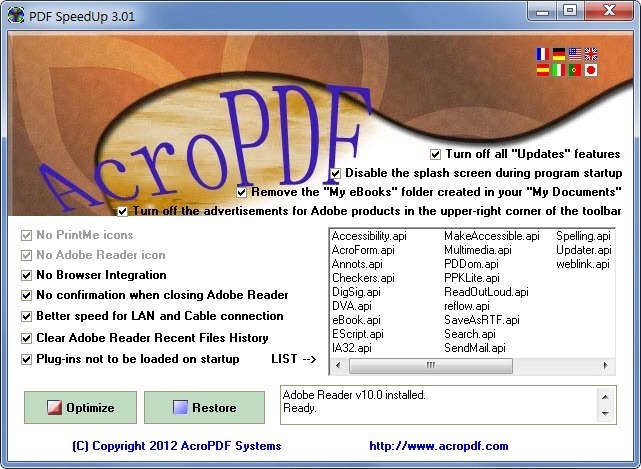Click the Optimize button
The width and height of the screenshot is (641, 469).
tap(81, 407)
